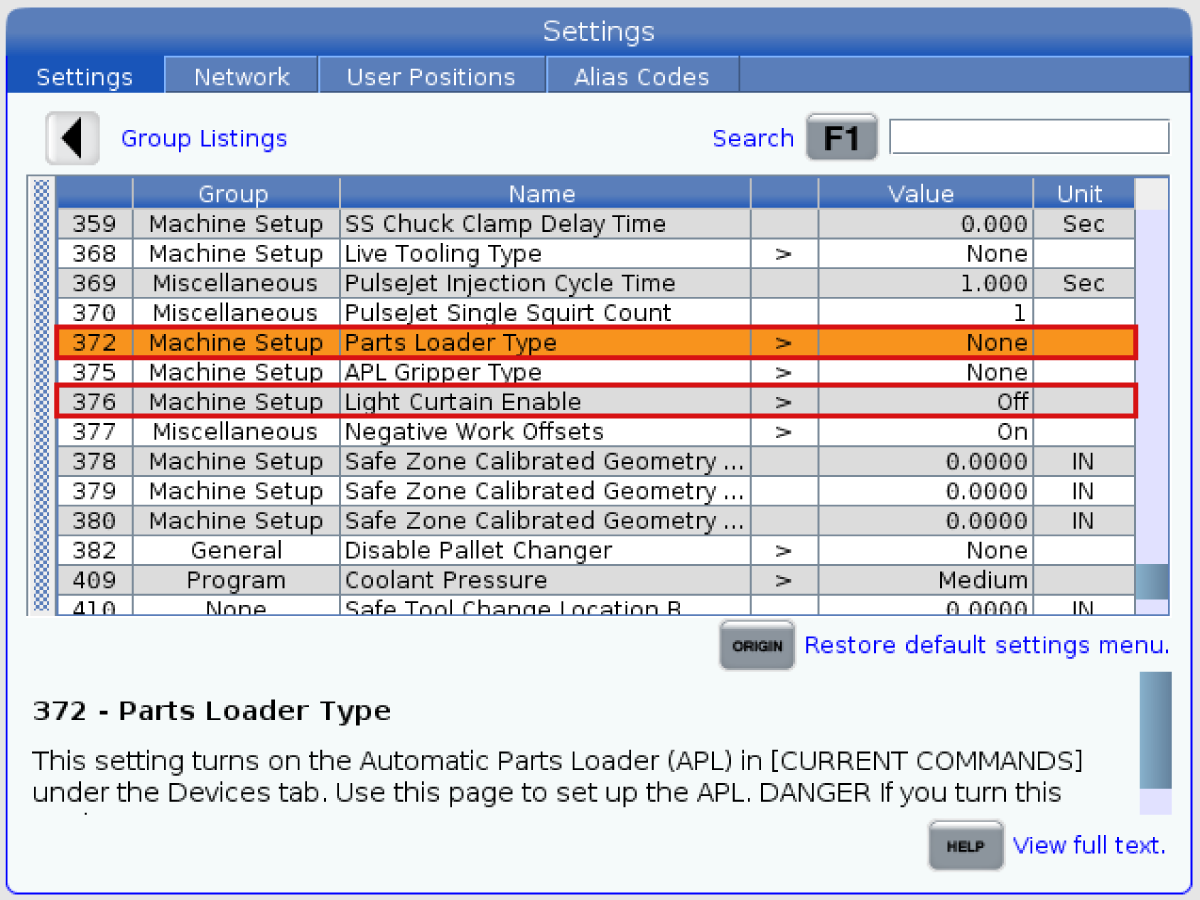Click the back arrow icon beside Group Listings
The height and width of the screenshot is (900, 1200).
(x=72, y=138)
